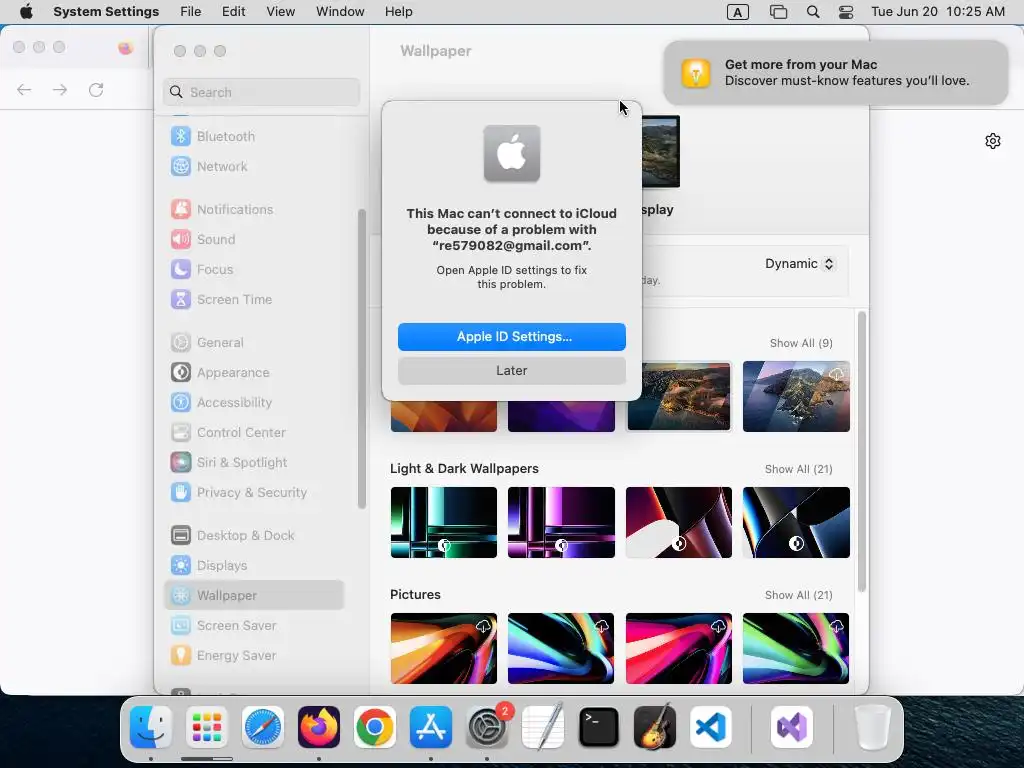Select the Control Center icon
This screenshot has width=1024, height=768.
click(x=181, y=433)
